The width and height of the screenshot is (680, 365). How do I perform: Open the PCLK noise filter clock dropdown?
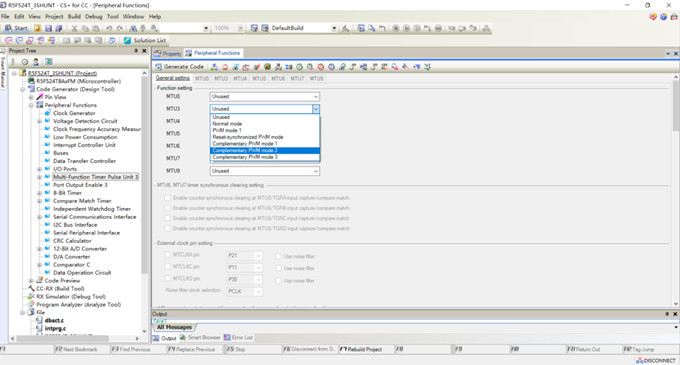pyautogui.click(x=244, y=291)
